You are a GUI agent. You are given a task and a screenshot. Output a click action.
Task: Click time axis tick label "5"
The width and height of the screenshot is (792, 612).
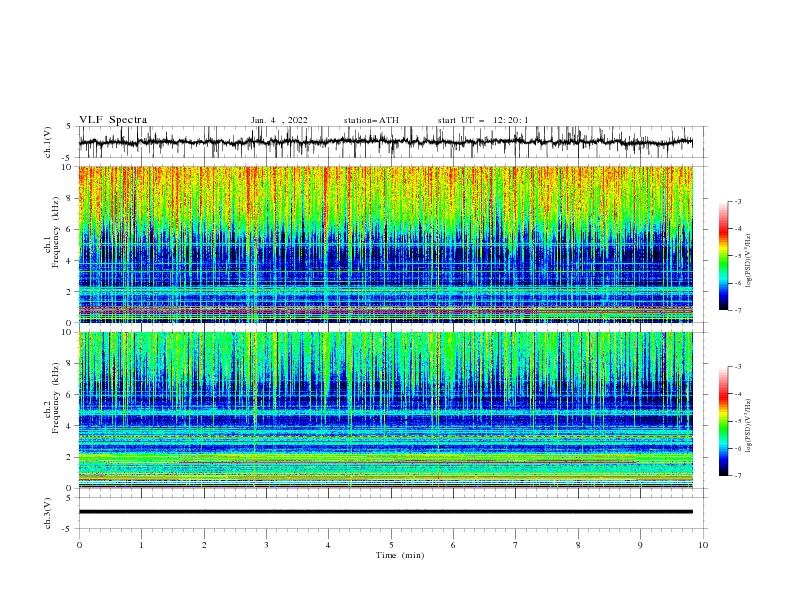coord(391,545)
